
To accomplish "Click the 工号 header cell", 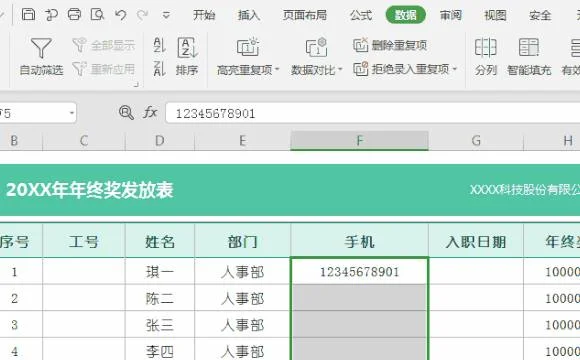I will 84,242.
